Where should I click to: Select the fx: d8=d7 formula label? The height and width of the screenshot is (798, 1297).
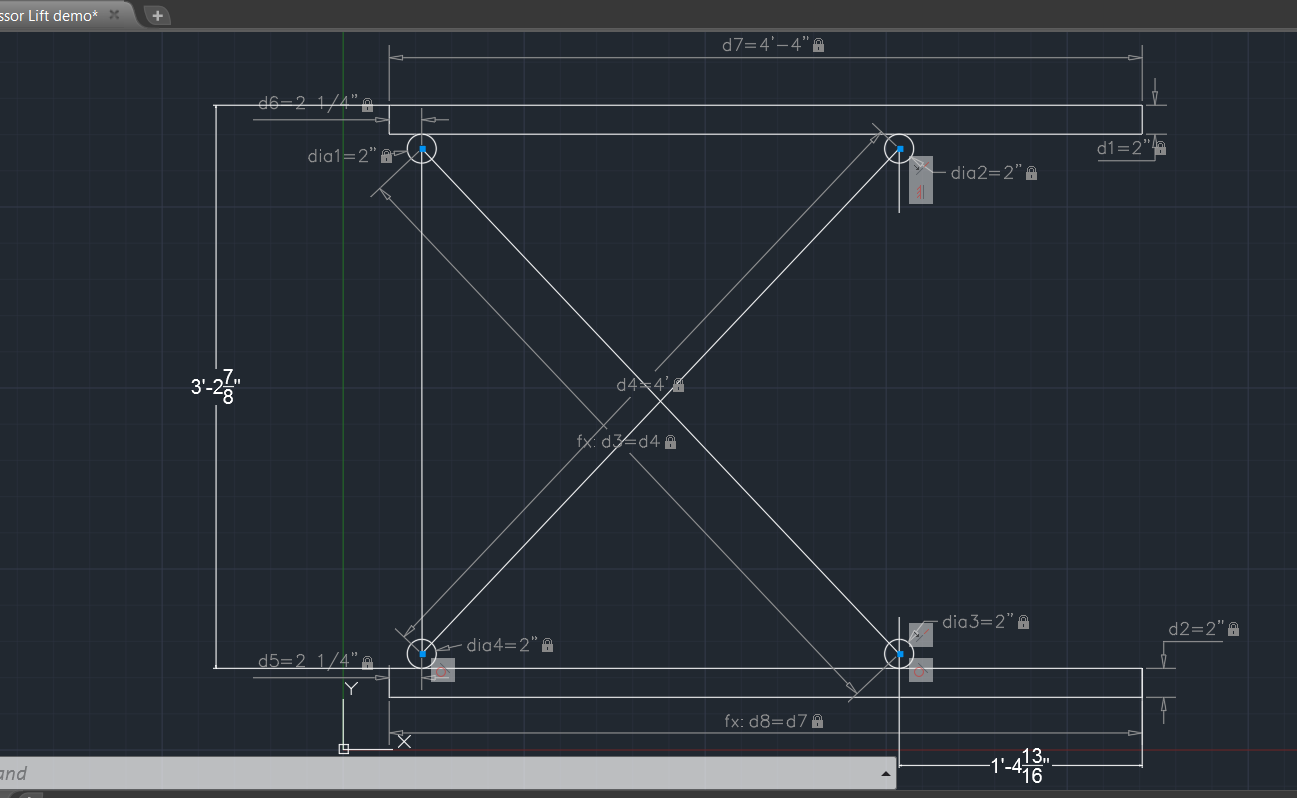766,720
